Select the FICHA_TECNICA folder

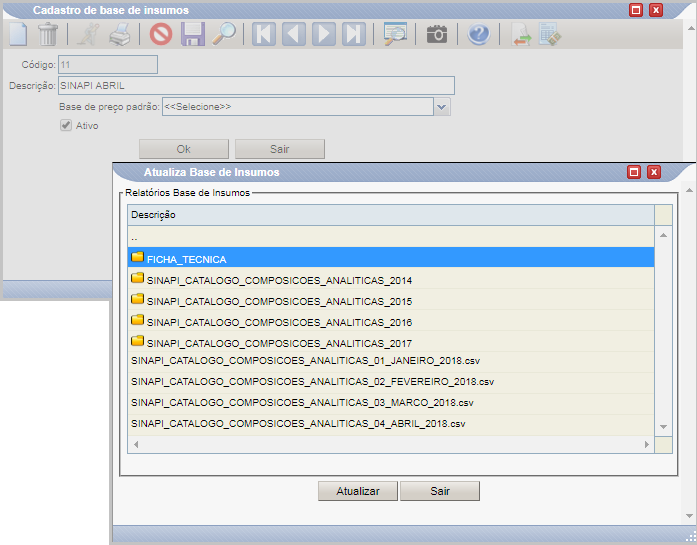pos(391,257)
